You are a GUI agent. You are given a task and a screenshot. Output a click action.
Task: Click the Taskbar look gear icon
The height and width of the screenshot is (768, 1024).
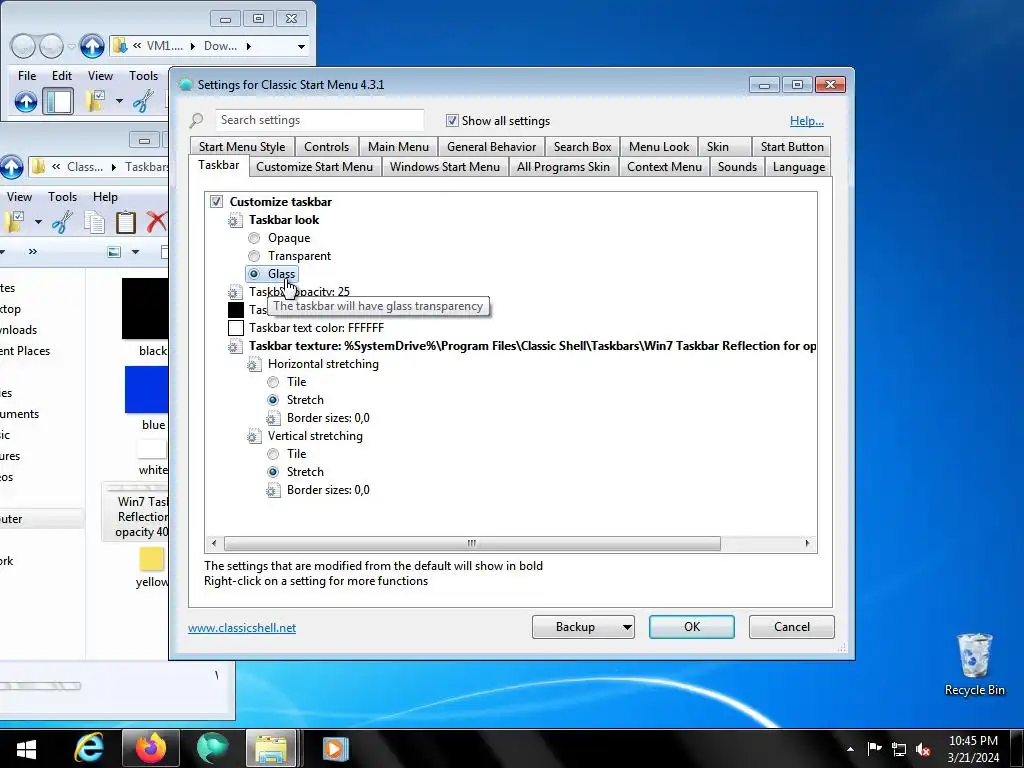pos(235,221)
